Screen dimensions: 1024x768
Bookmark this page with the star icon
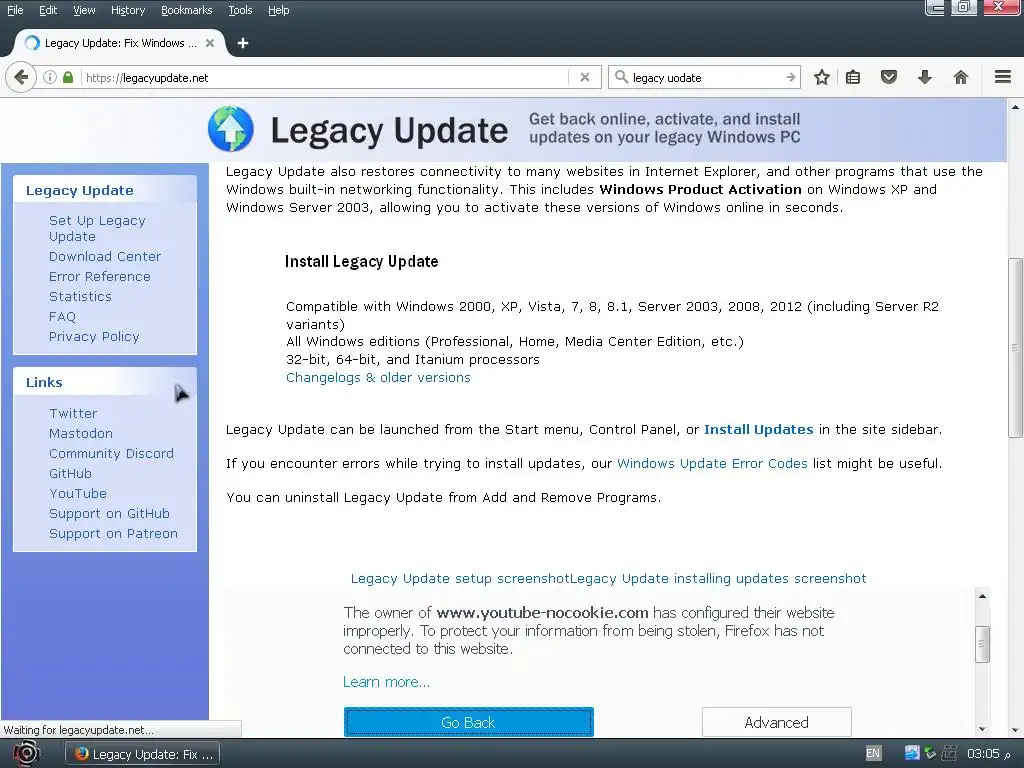tap(822, 78)
